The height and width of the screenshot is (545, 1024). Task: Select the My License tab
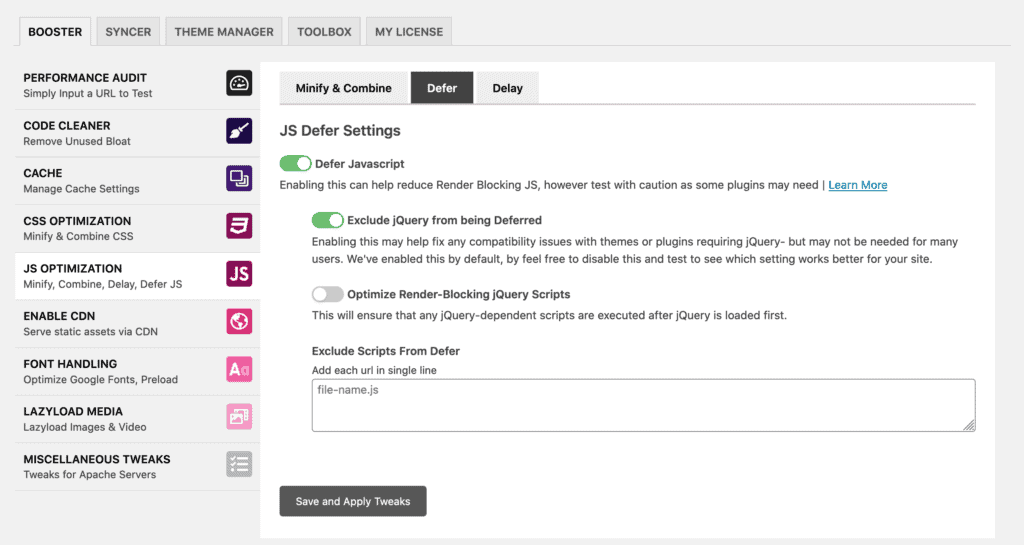point(409,31)
